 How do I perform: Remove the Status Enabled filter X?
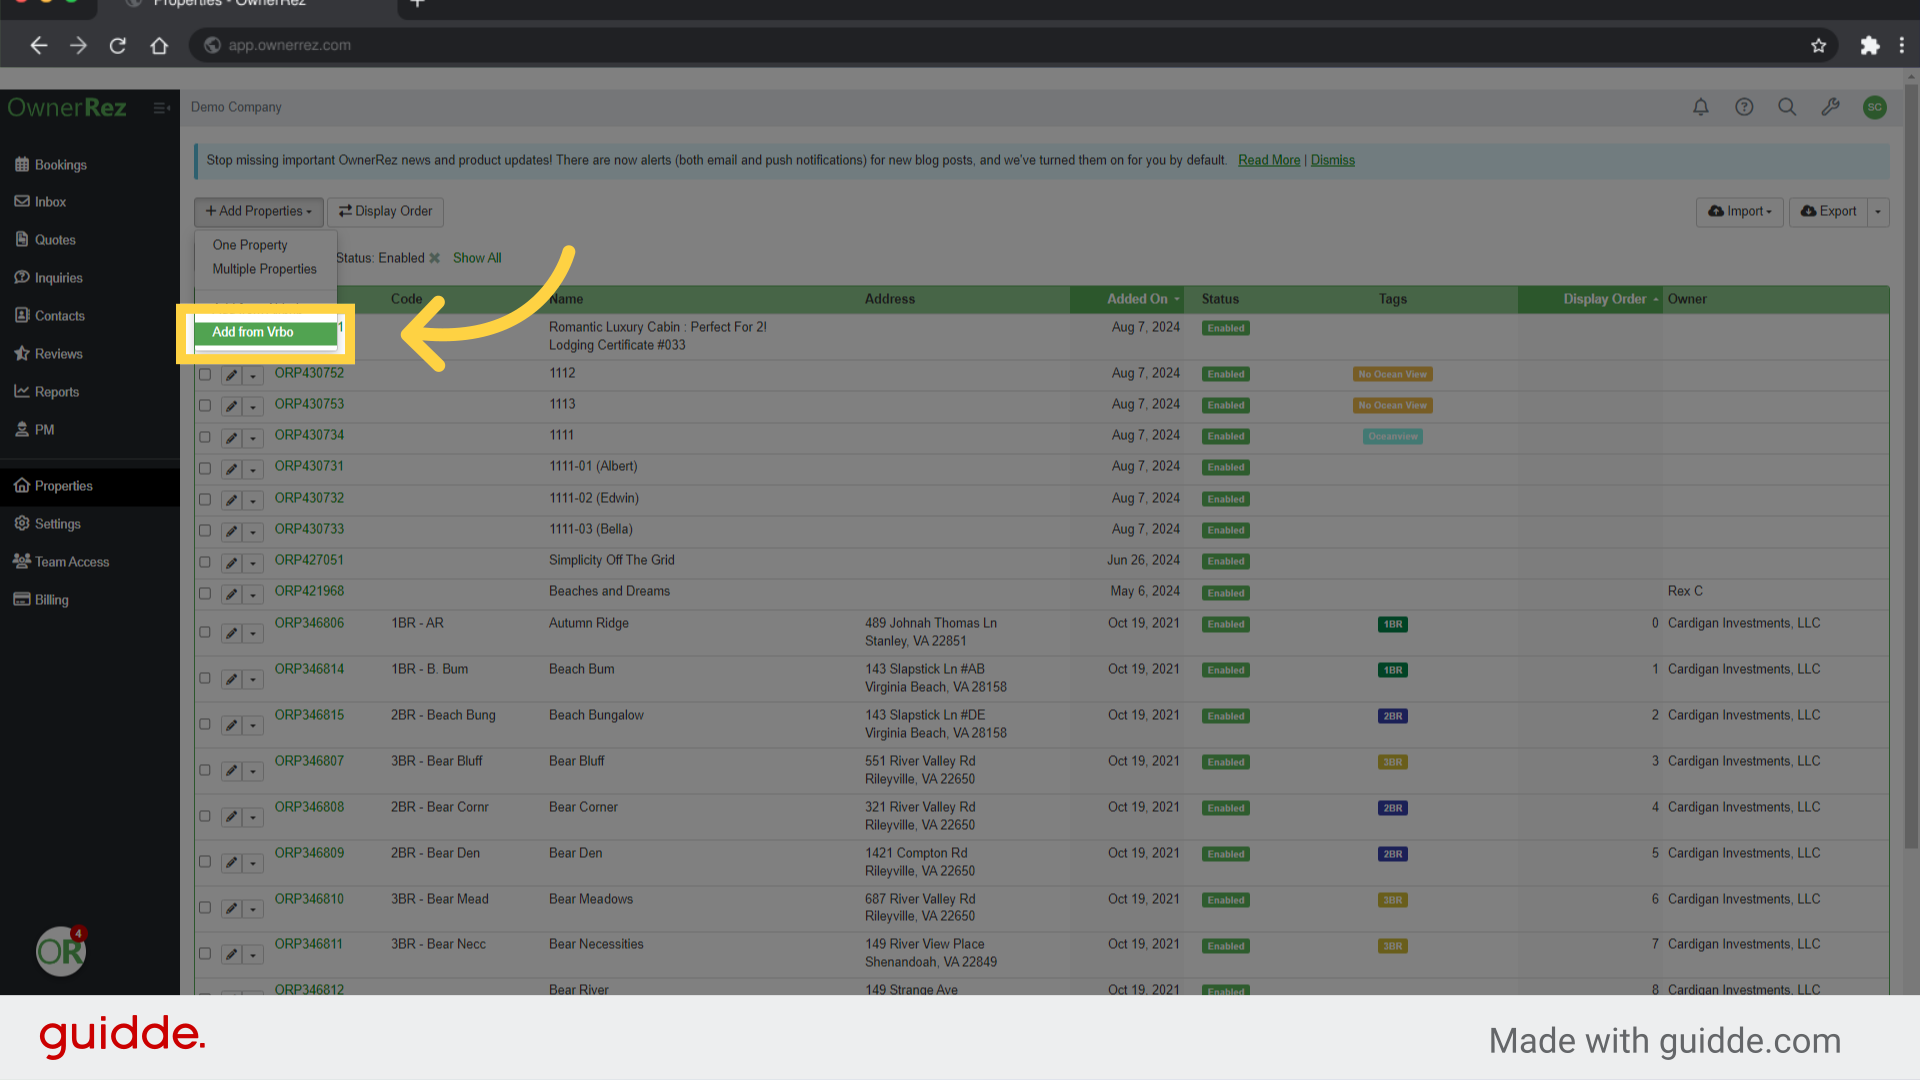(435, 258)
